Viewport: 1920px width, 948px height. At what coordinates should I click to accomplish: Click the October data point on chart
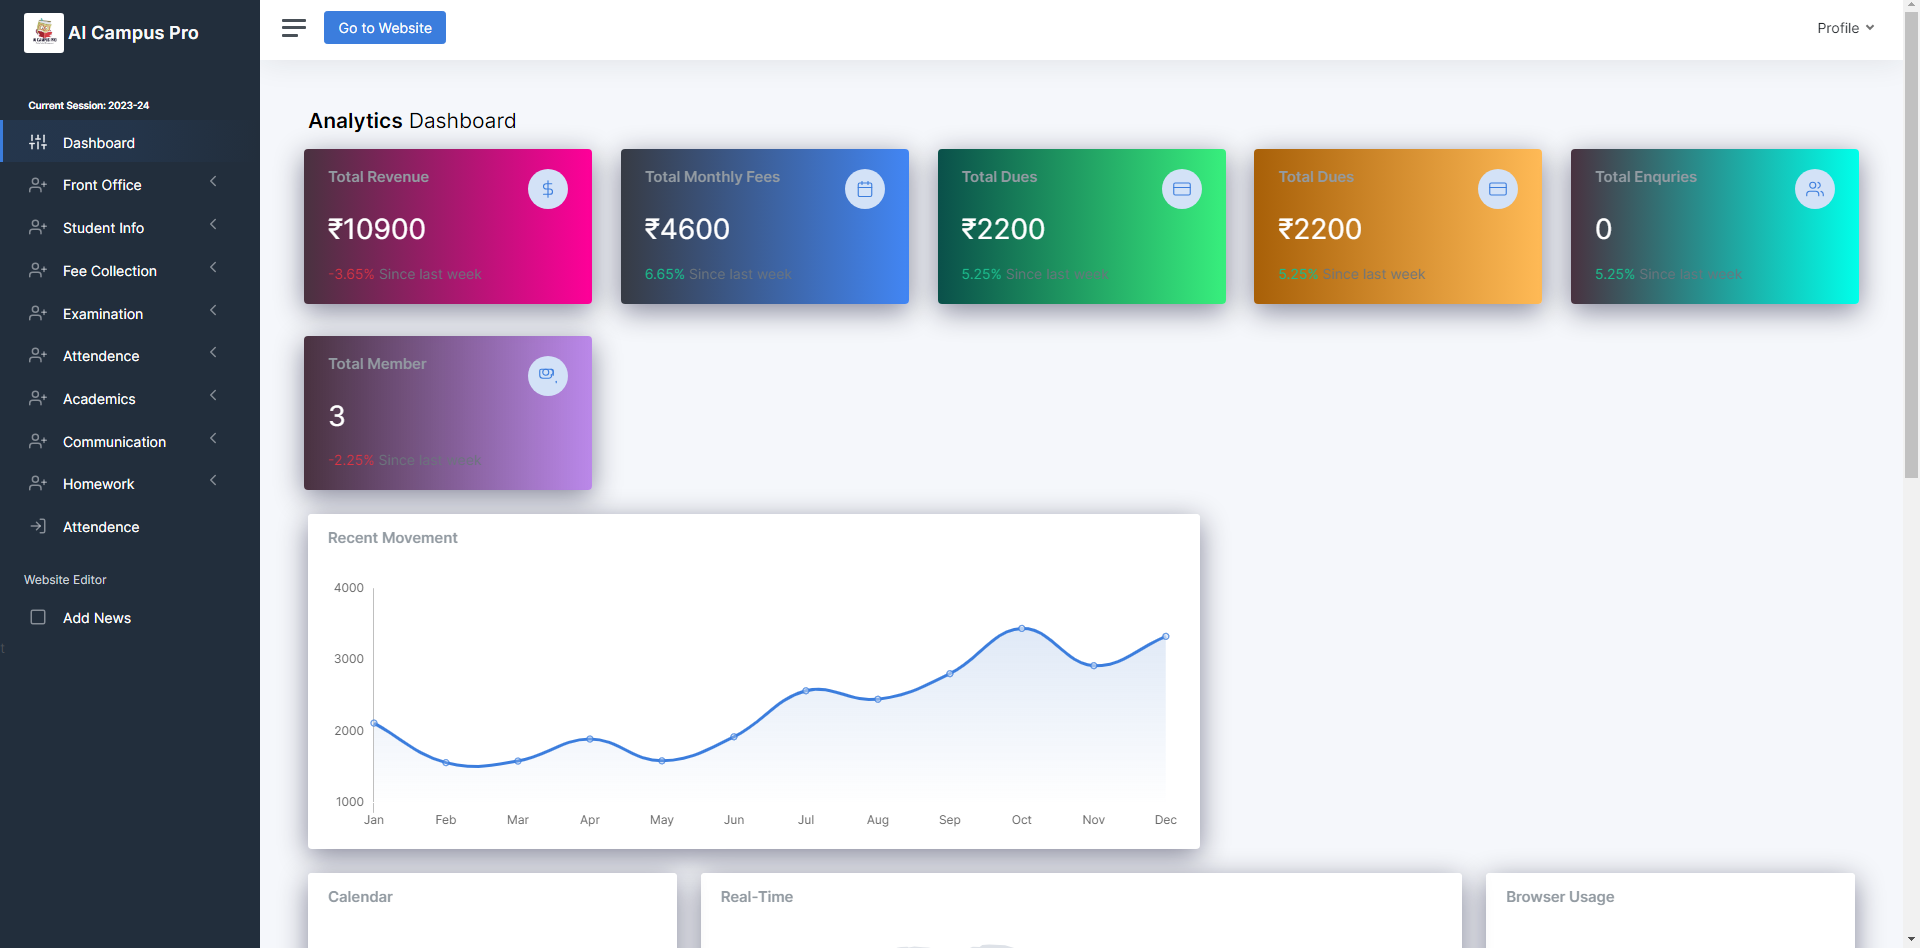(x=1021, y=628)
